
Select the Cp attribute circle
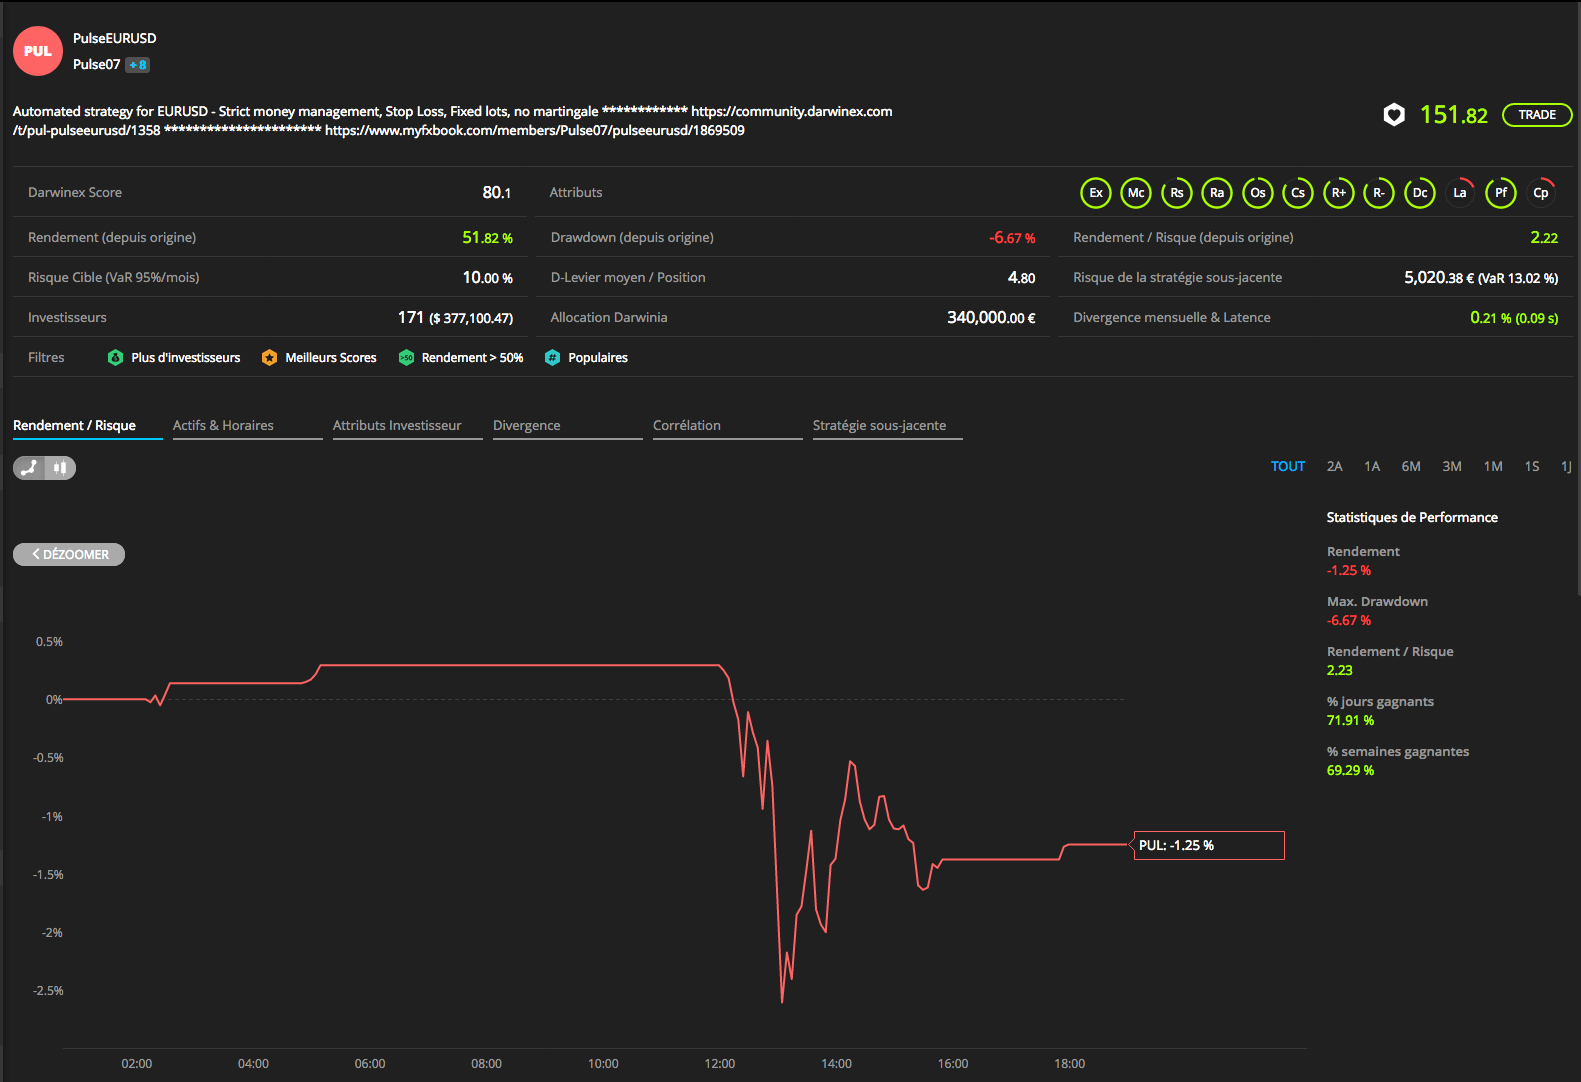click(x=1541, y=193)
